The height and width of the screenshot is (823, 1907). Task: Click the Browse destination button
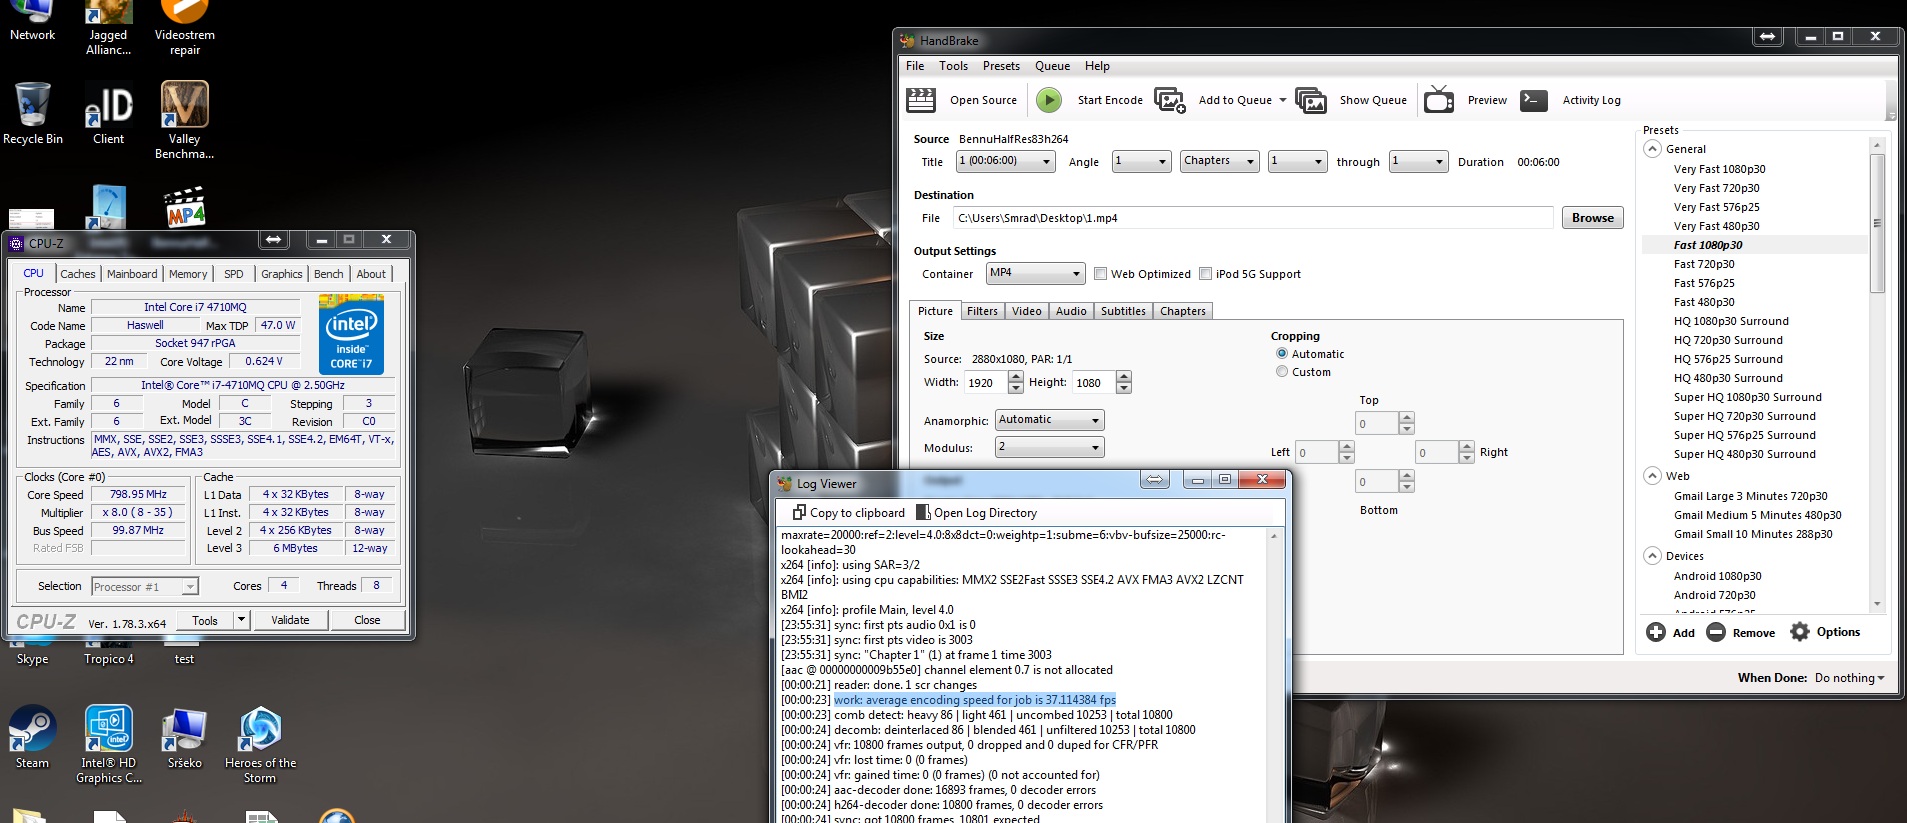pyautogui.click(x=1592, y=218)
